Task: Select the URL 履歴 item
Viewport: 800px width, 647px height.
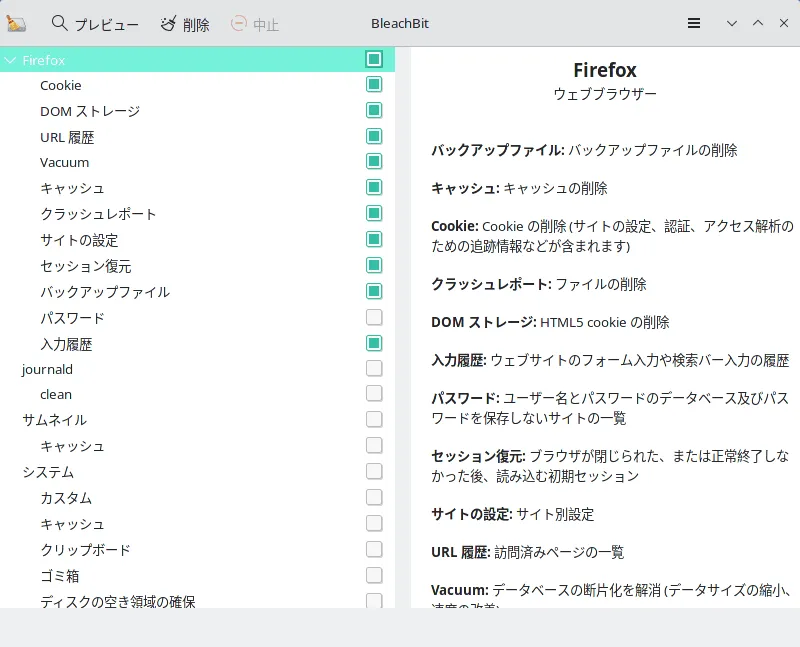Action: [x=67, y=137]
